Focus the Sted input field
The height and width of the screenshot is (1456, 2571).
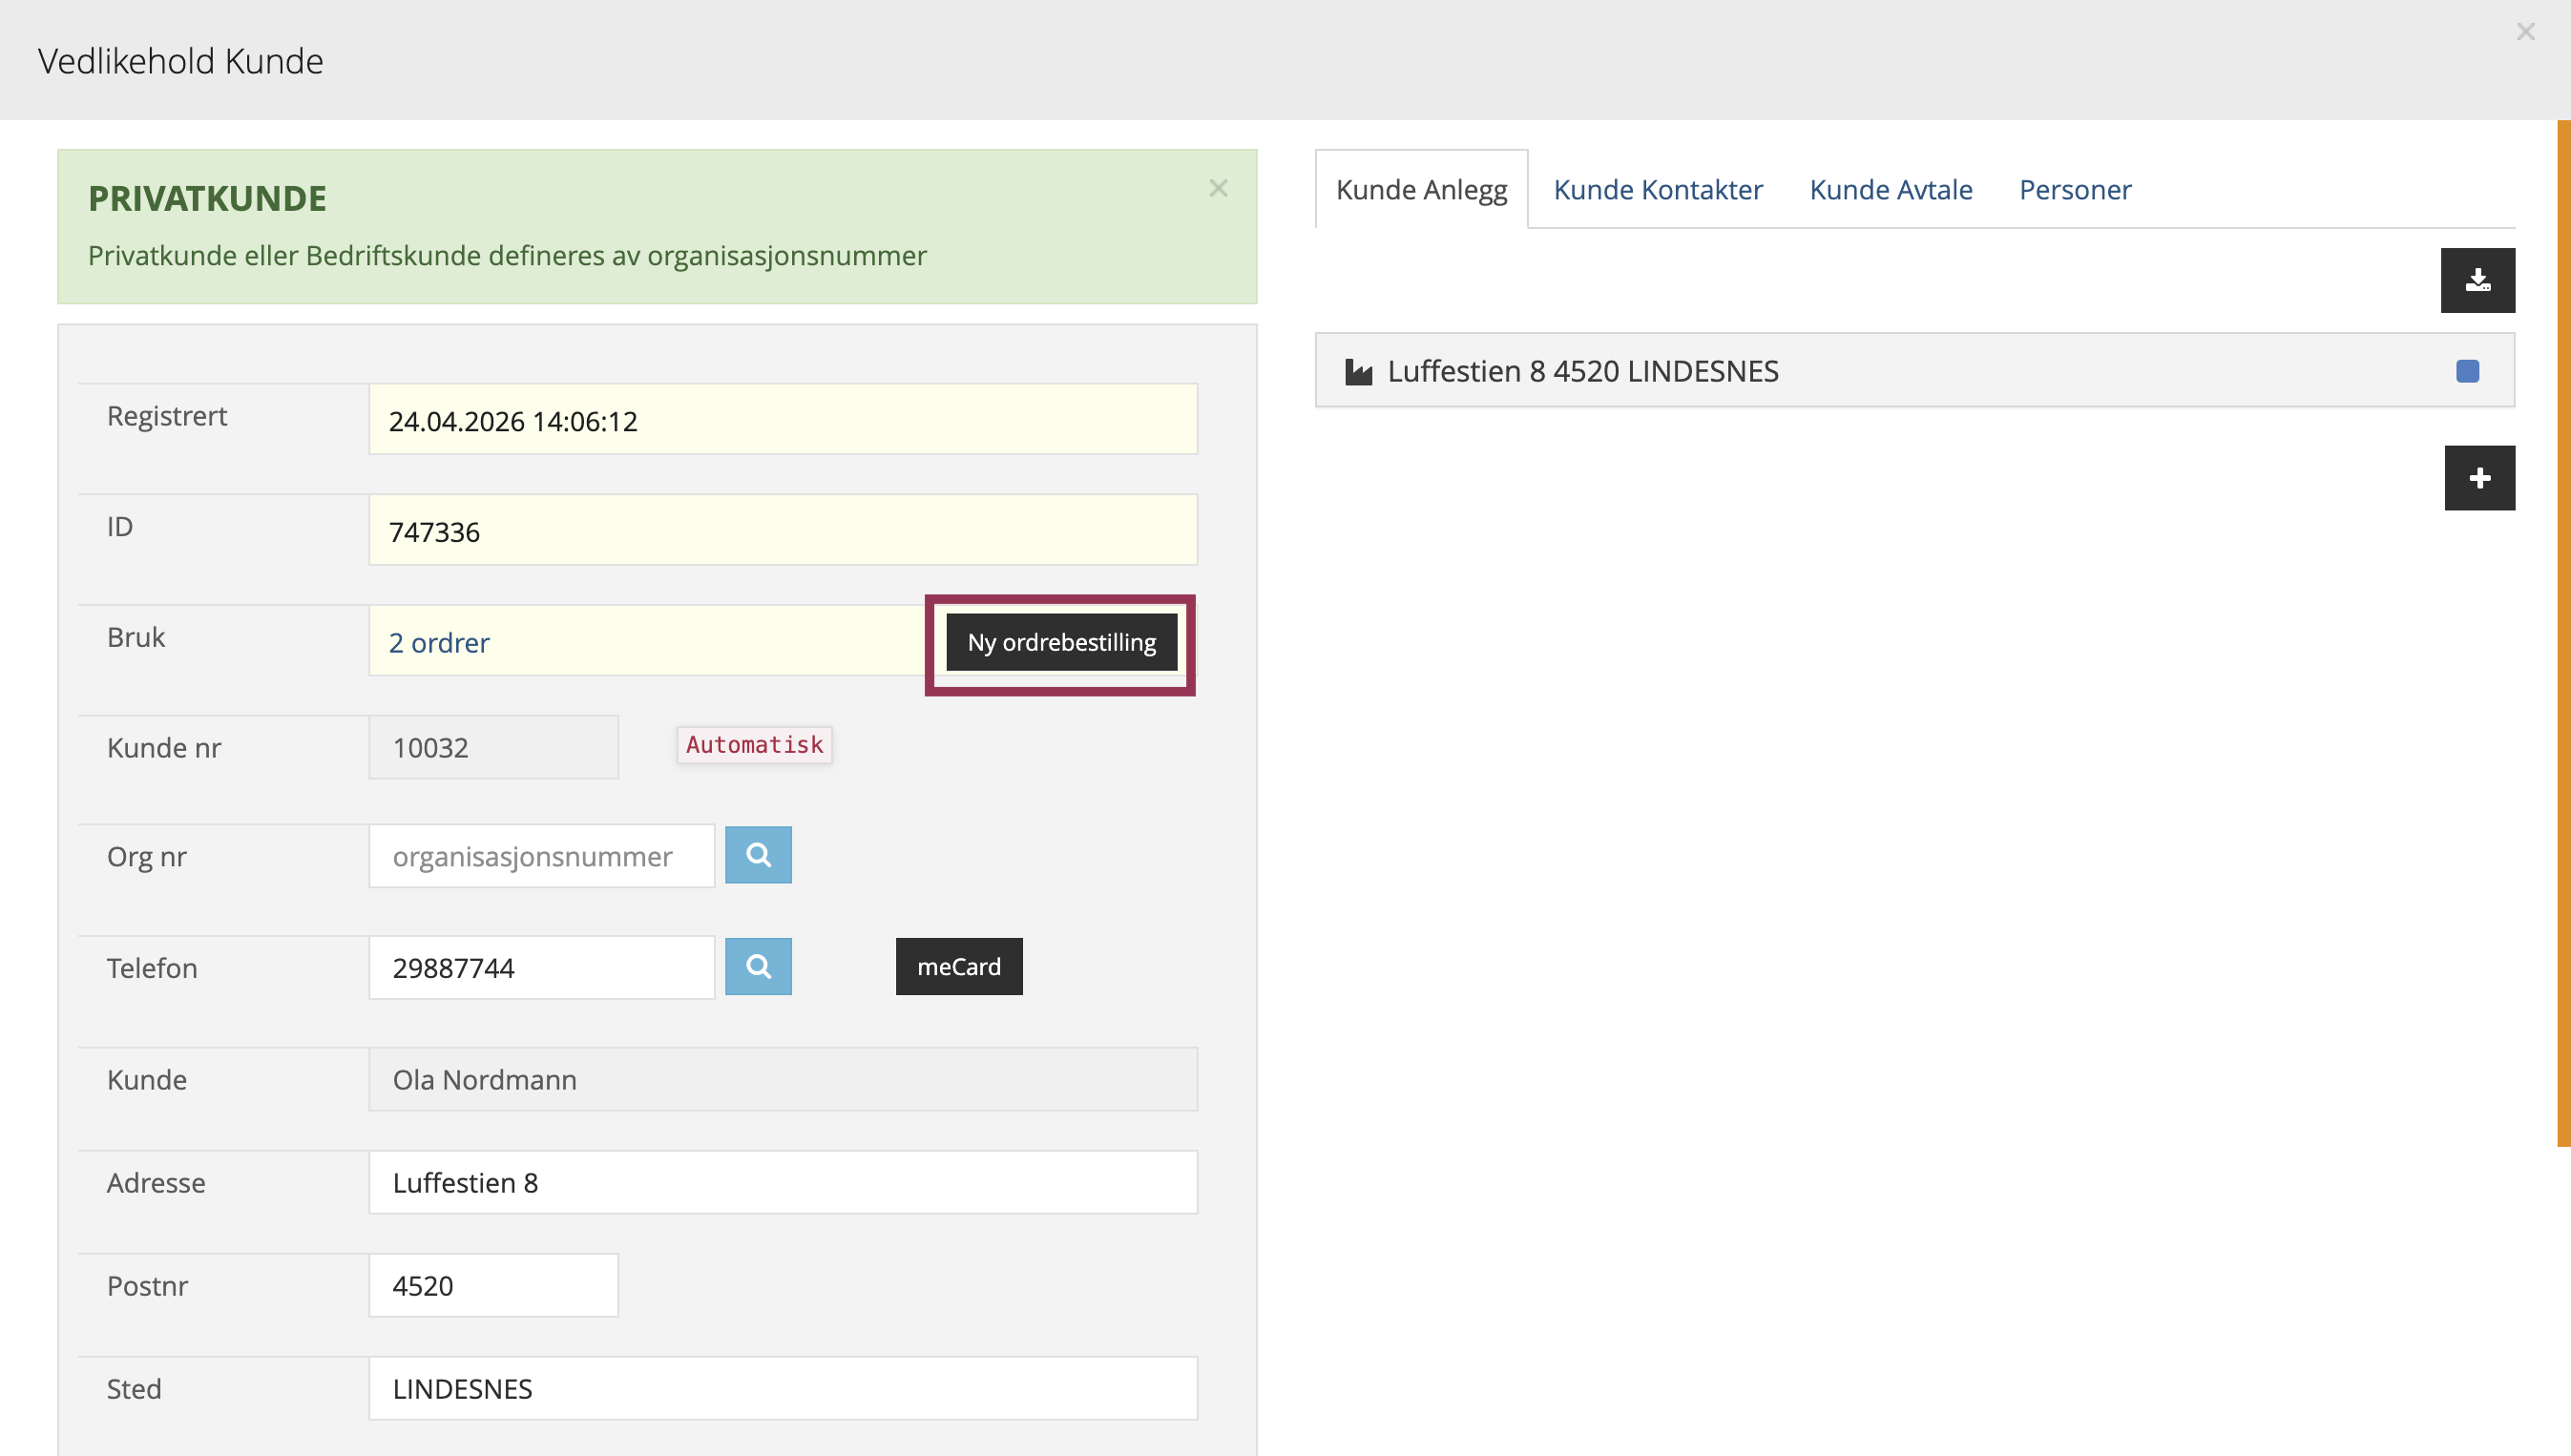[x=783, y=1388]
